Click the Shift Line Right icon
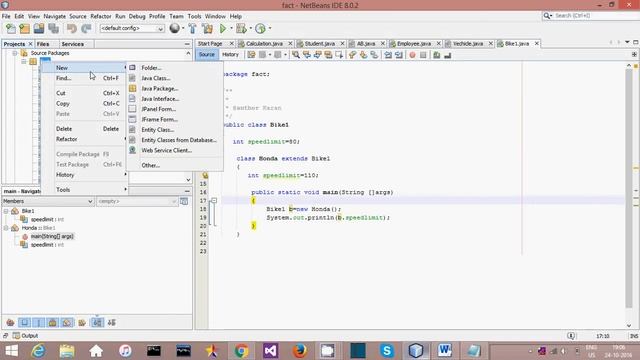640x360 pixels. point(399,55)
